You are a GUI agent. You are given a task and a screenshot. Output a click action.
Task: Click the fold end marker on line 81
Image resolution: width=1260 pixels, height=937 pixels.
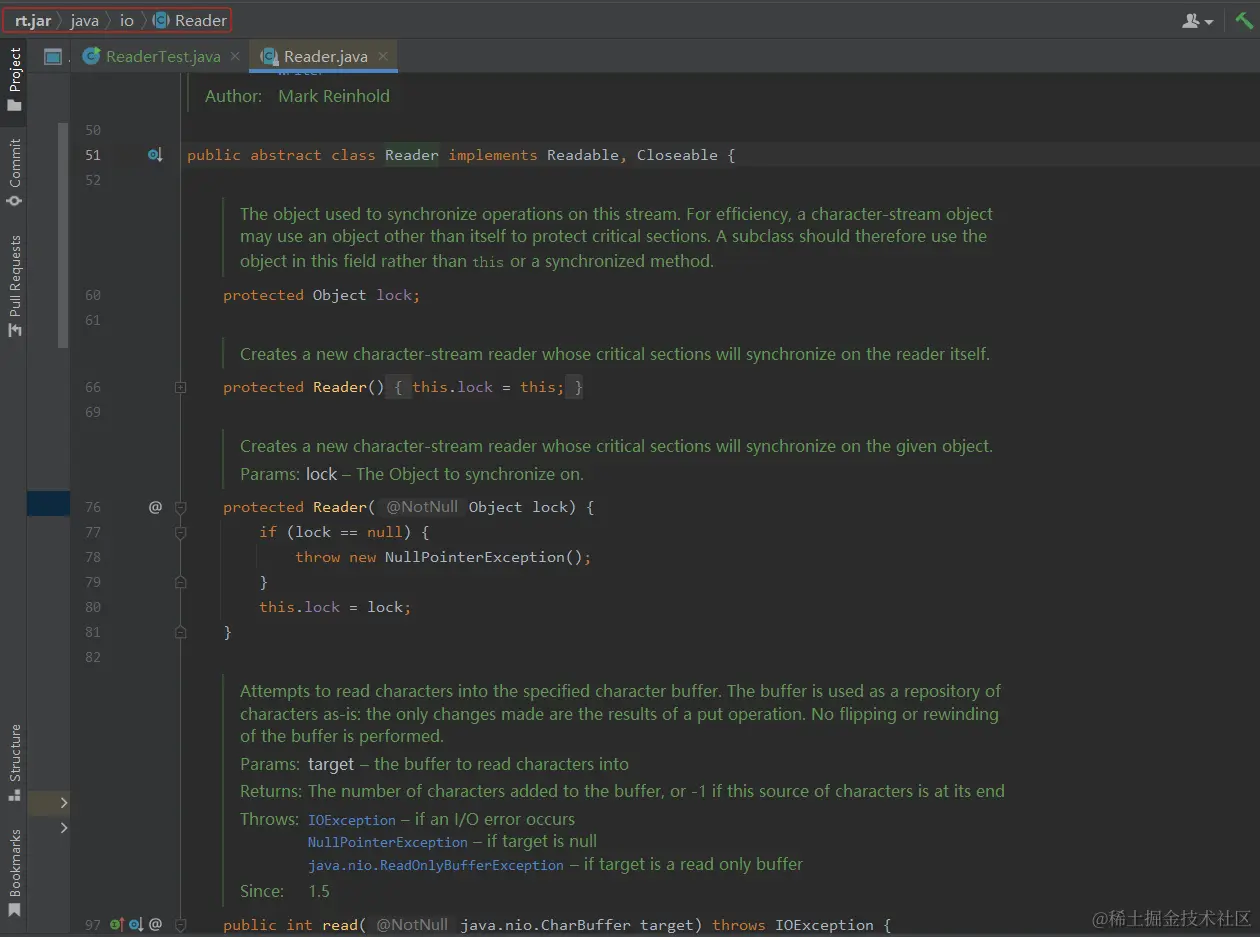pos(180,632)
